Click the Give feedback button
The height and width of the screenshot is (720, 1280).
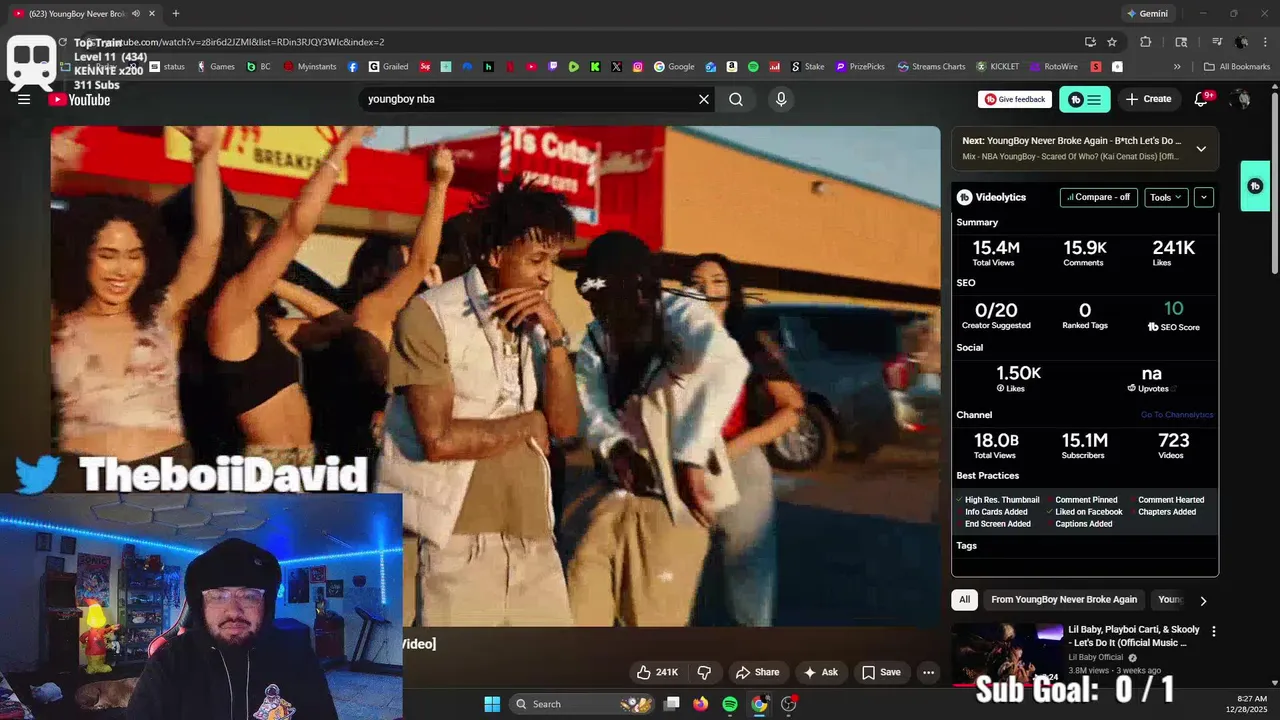point(1015,99)
